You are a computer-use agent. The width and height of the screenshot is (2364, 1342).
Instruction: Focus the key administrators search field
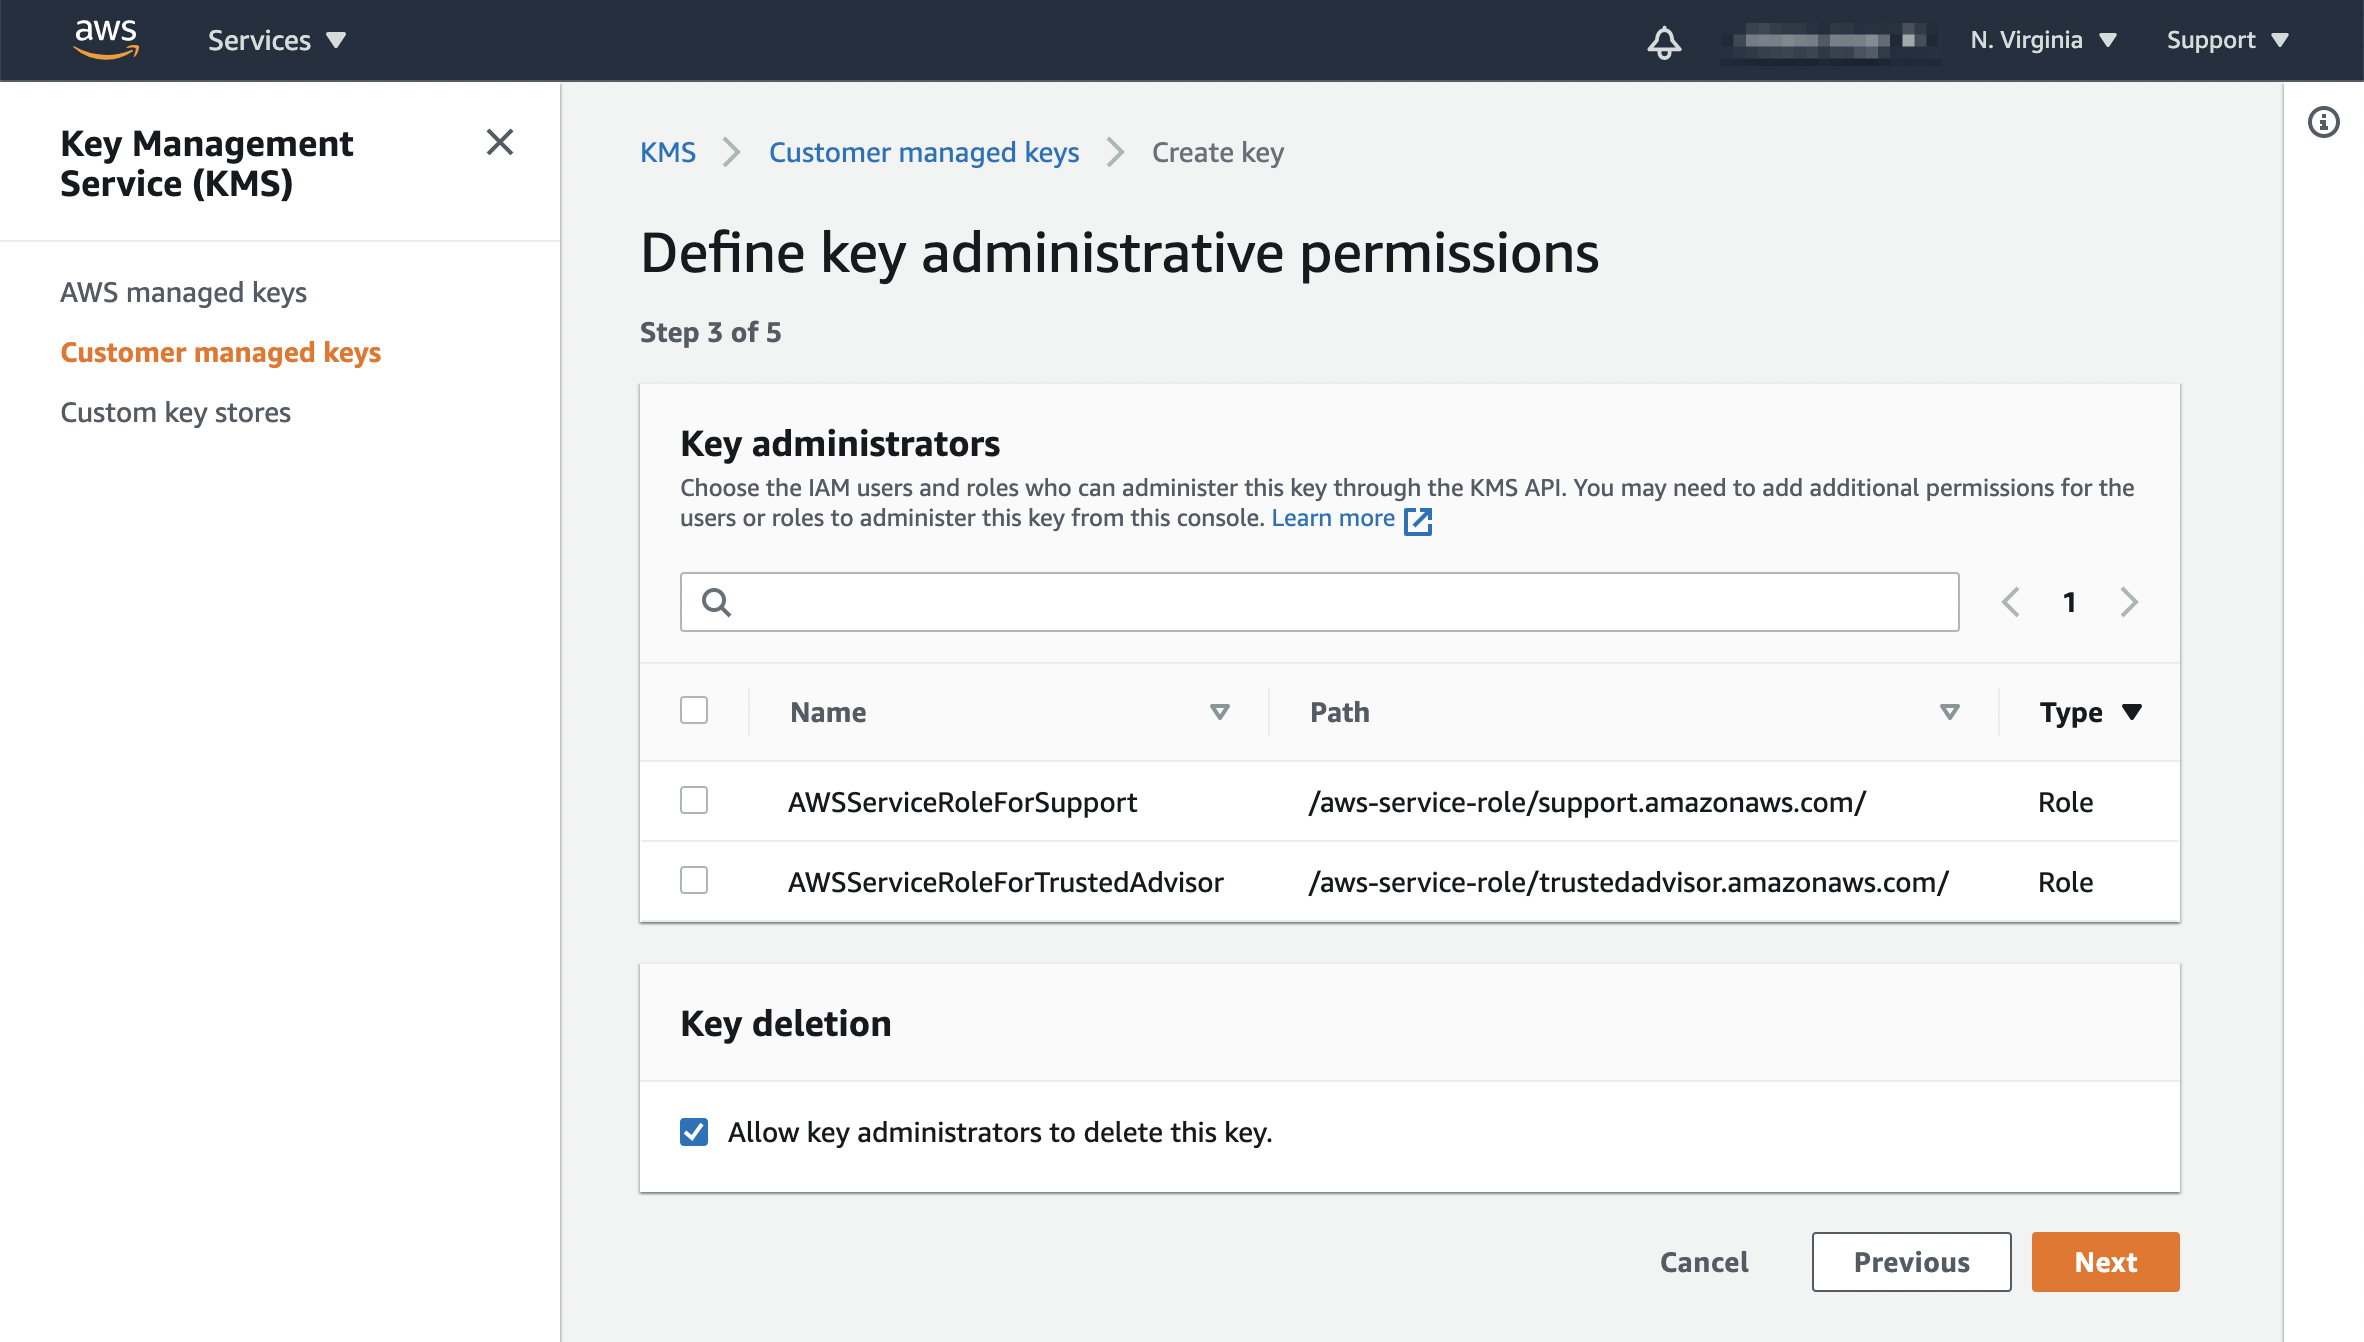1340,602
